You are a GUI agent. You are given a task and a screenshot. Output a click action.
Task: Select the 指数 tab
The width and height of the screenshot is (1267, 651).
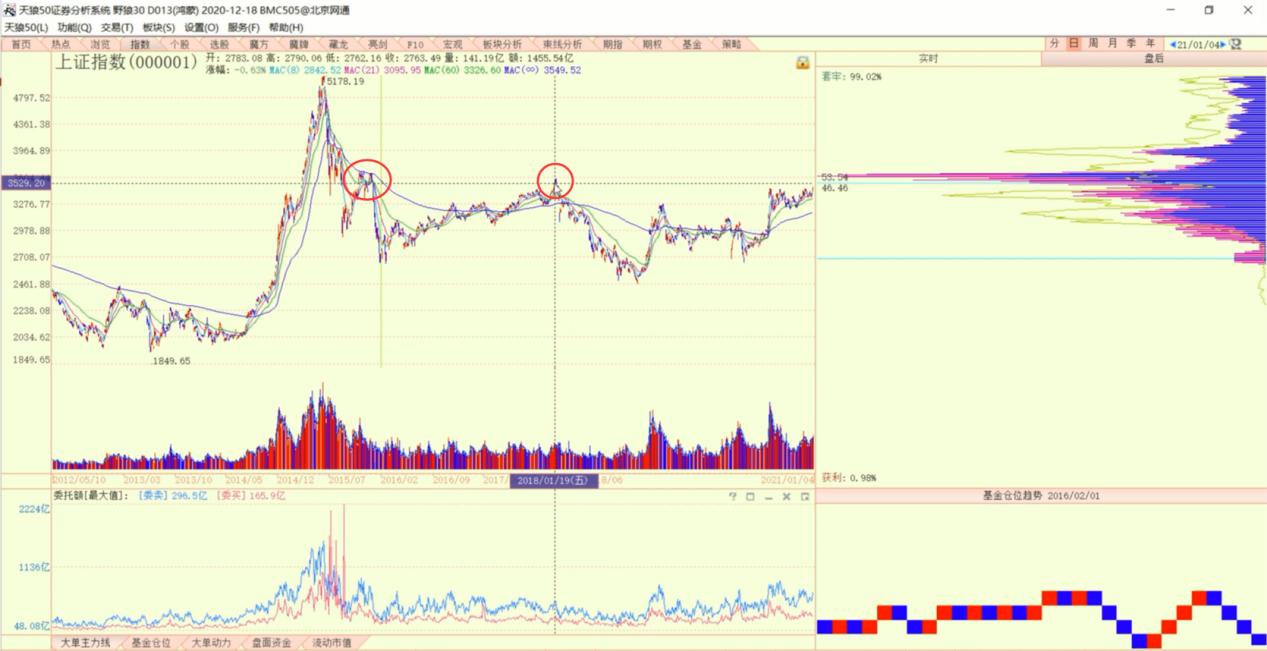tap(140, 44)
